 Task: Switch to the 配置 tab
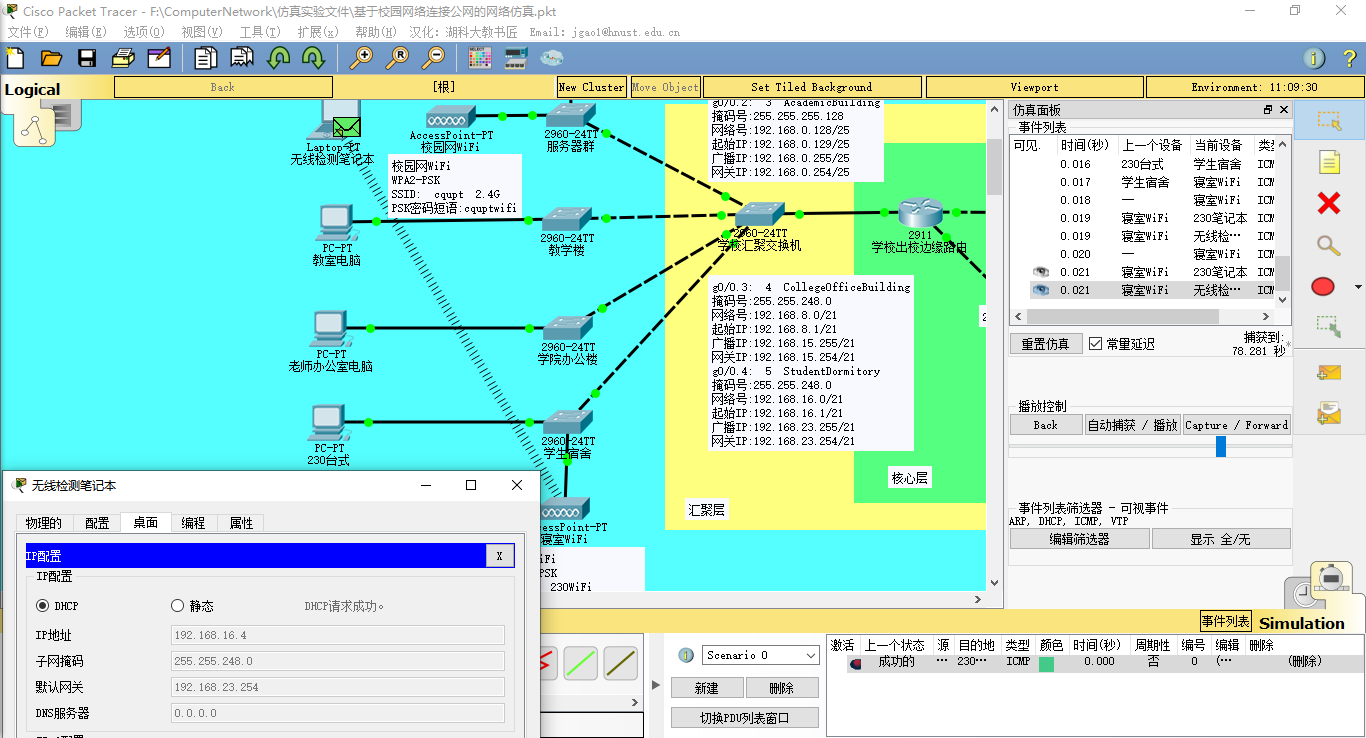click(97, 523)
